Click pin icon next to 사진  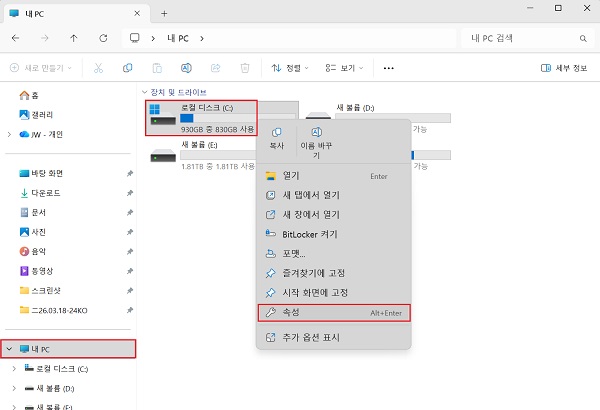tap(130, 232)
